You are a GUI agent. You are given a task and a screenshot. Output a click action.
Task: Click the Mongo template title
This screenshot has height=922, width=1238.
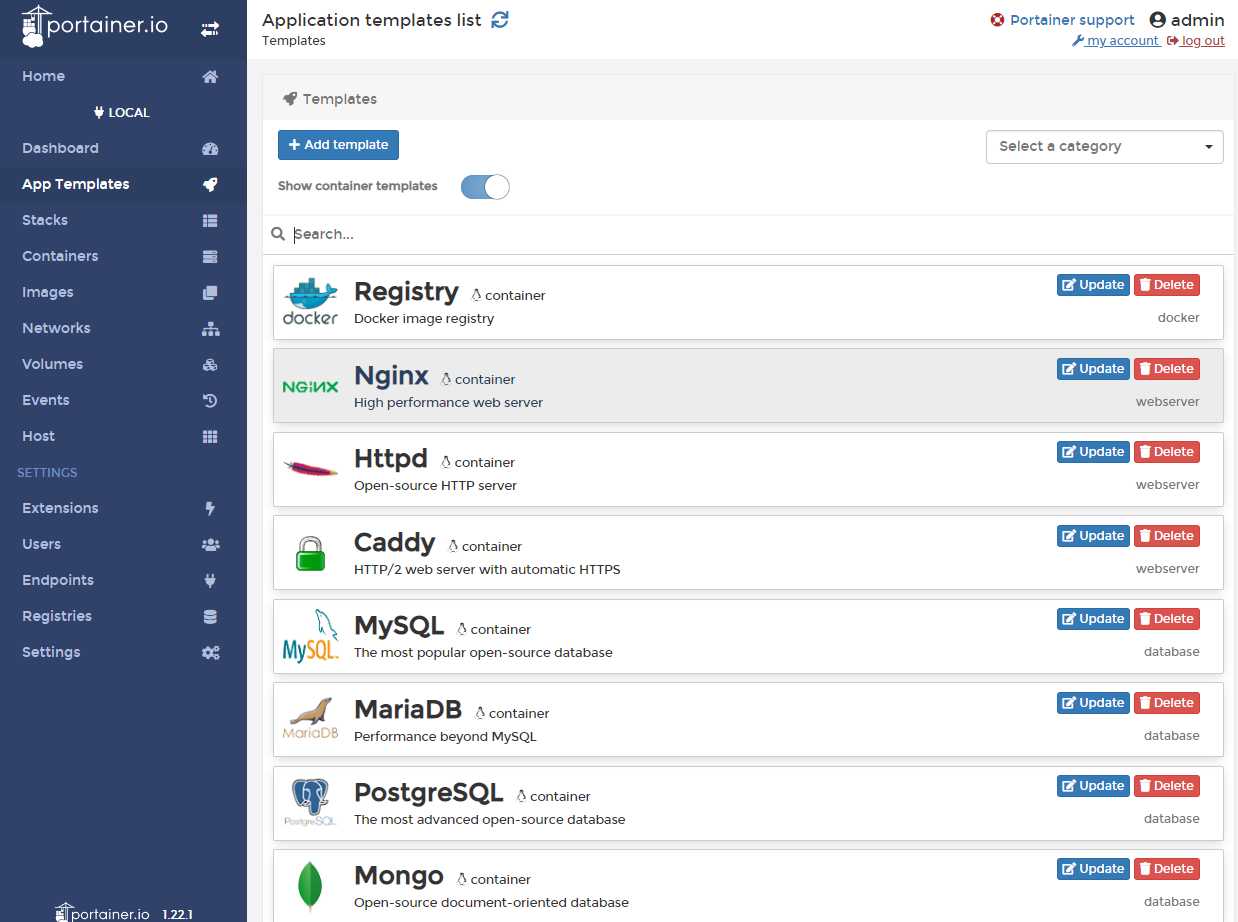[x=399, y=876]
